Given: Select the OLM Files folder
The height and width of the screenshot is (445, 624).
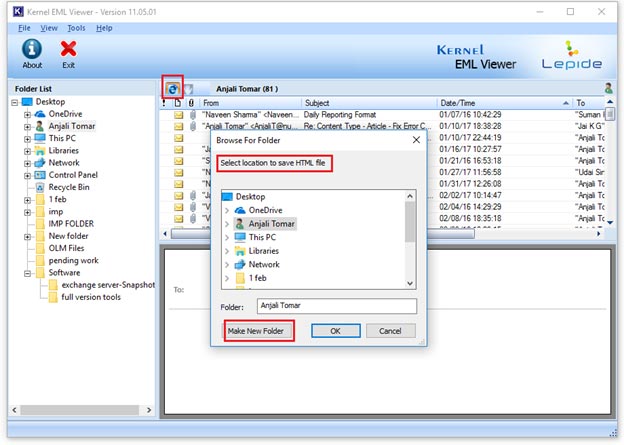Looking at the screenshot, I should coord(66,248).
